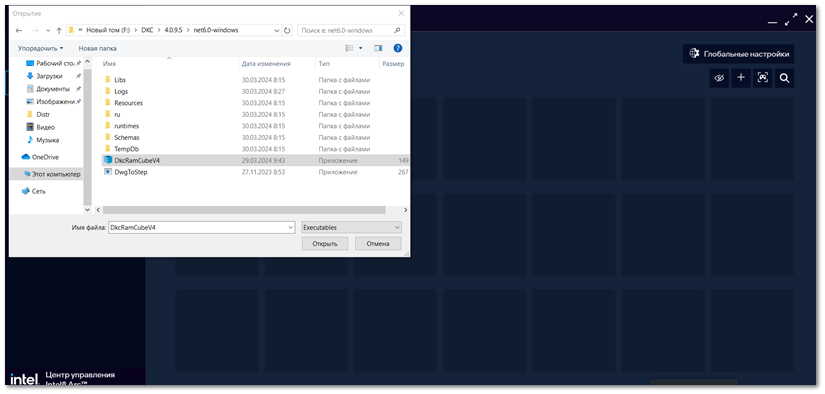
Task: Click modified date 29.03.2024 9:43 cell
Action: click(x=263, y=160)
